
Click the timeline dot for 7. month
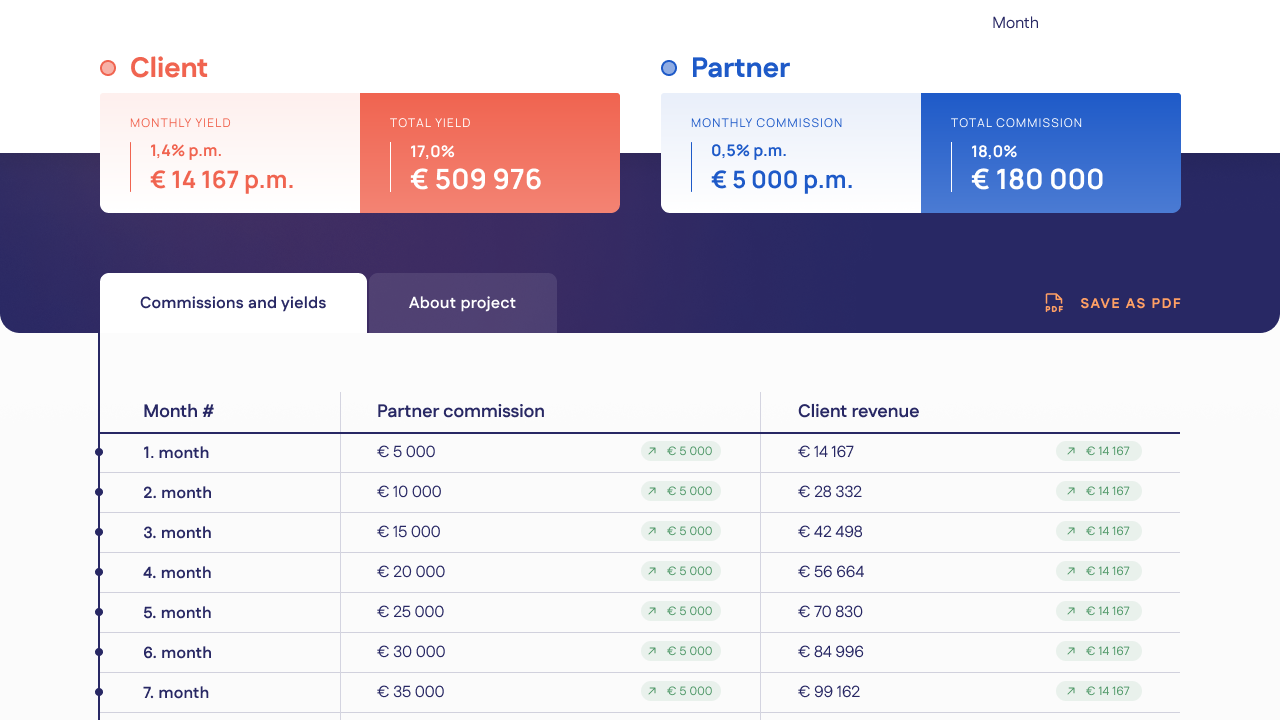click(x=99, y=692)
